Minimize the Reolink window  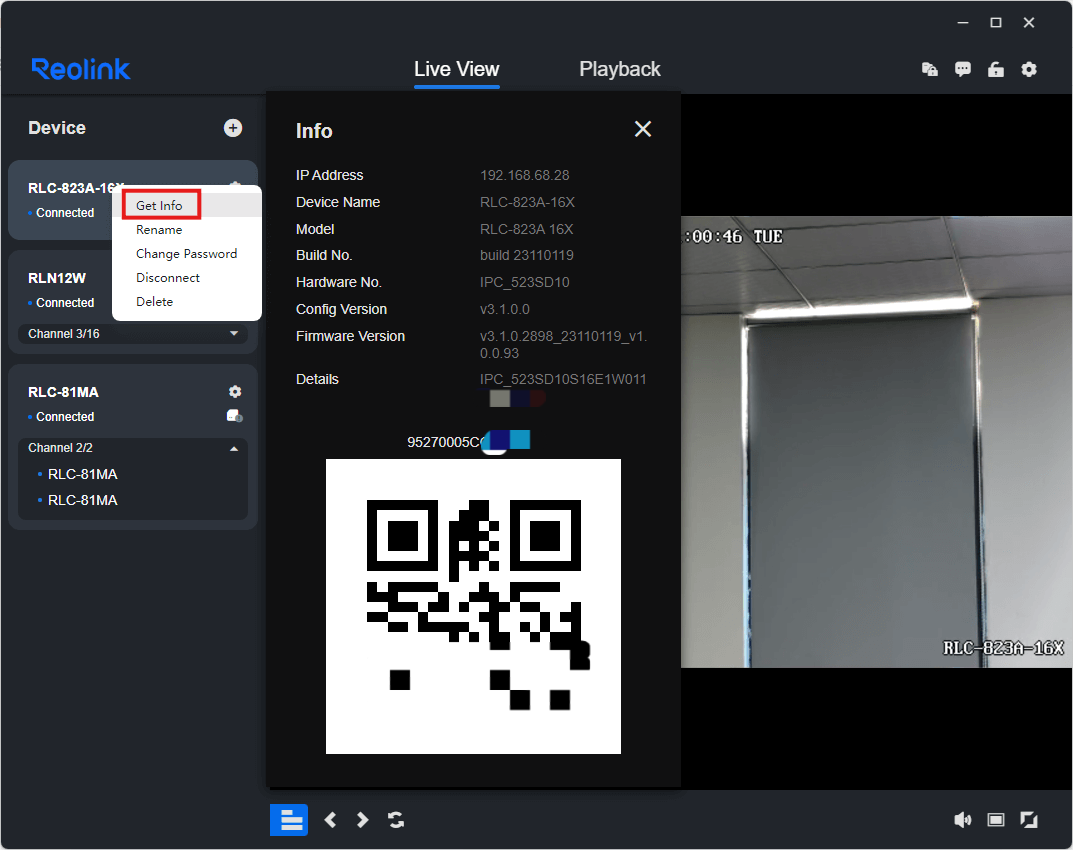coord(963,23)
